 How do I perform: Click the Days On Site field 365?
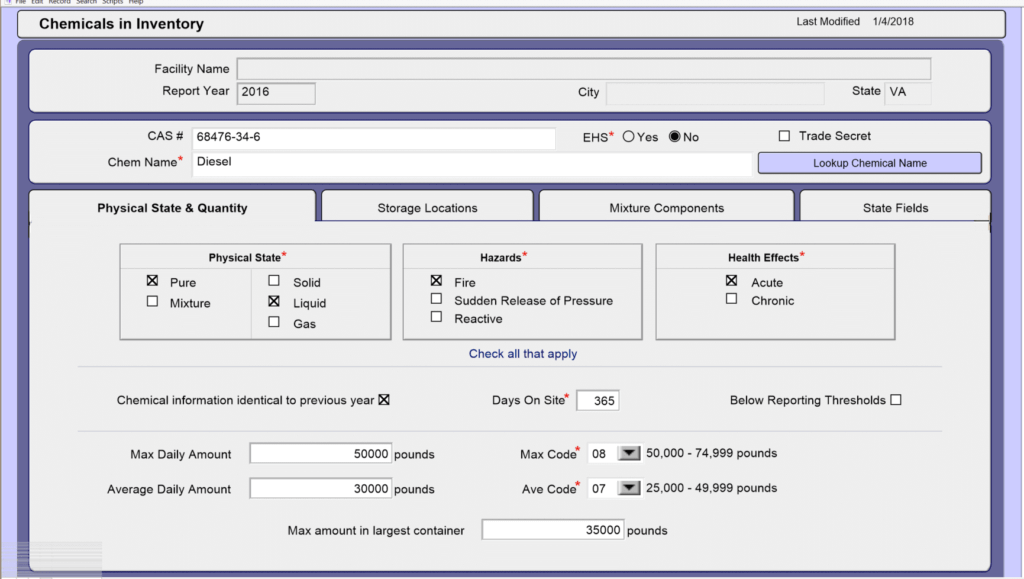pyautogui.click(x=598, y=401)
